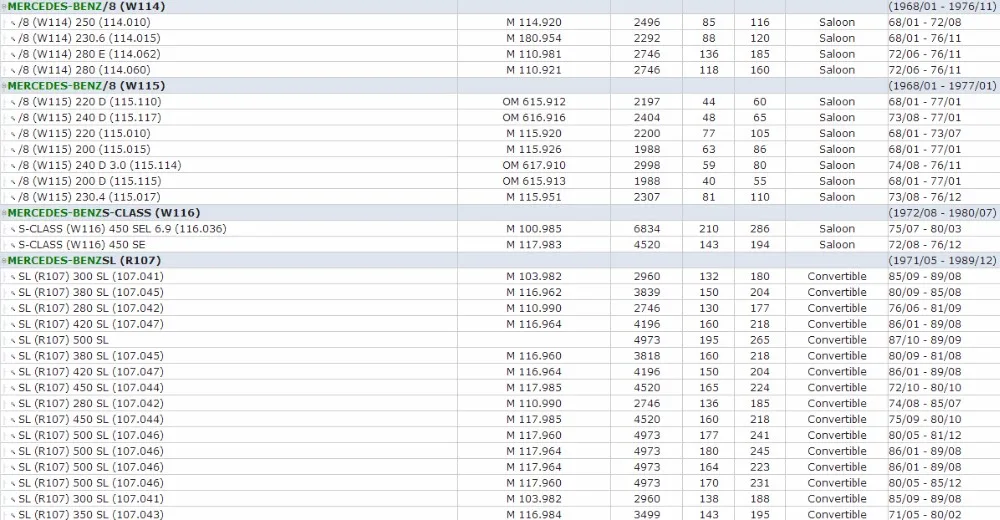Select SL (R107) 500 SL without model code
The image size is (1000, 520).
click(x=500, y=340)
